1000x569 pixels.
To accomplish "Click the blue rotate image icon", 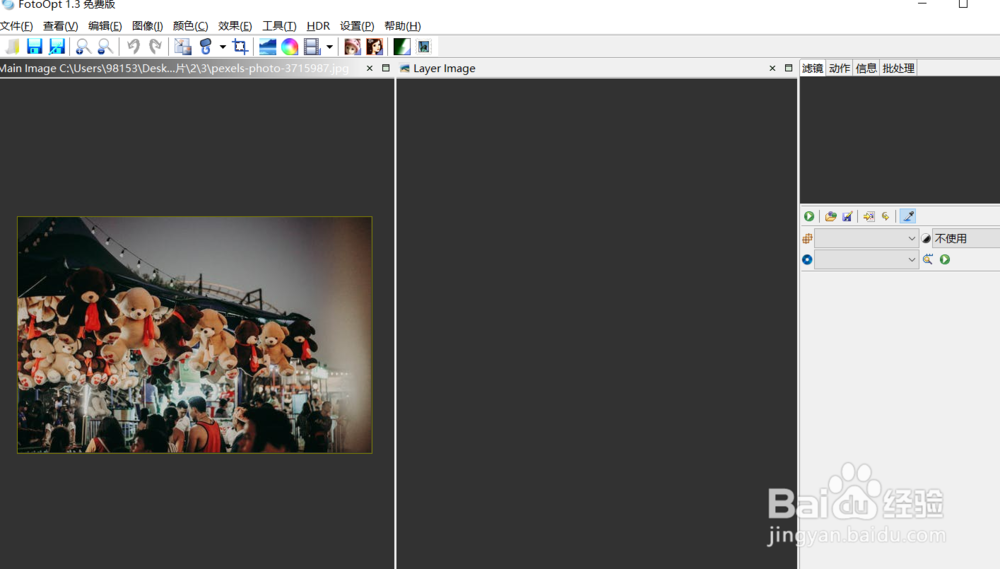I will click(x=205, y=47).
